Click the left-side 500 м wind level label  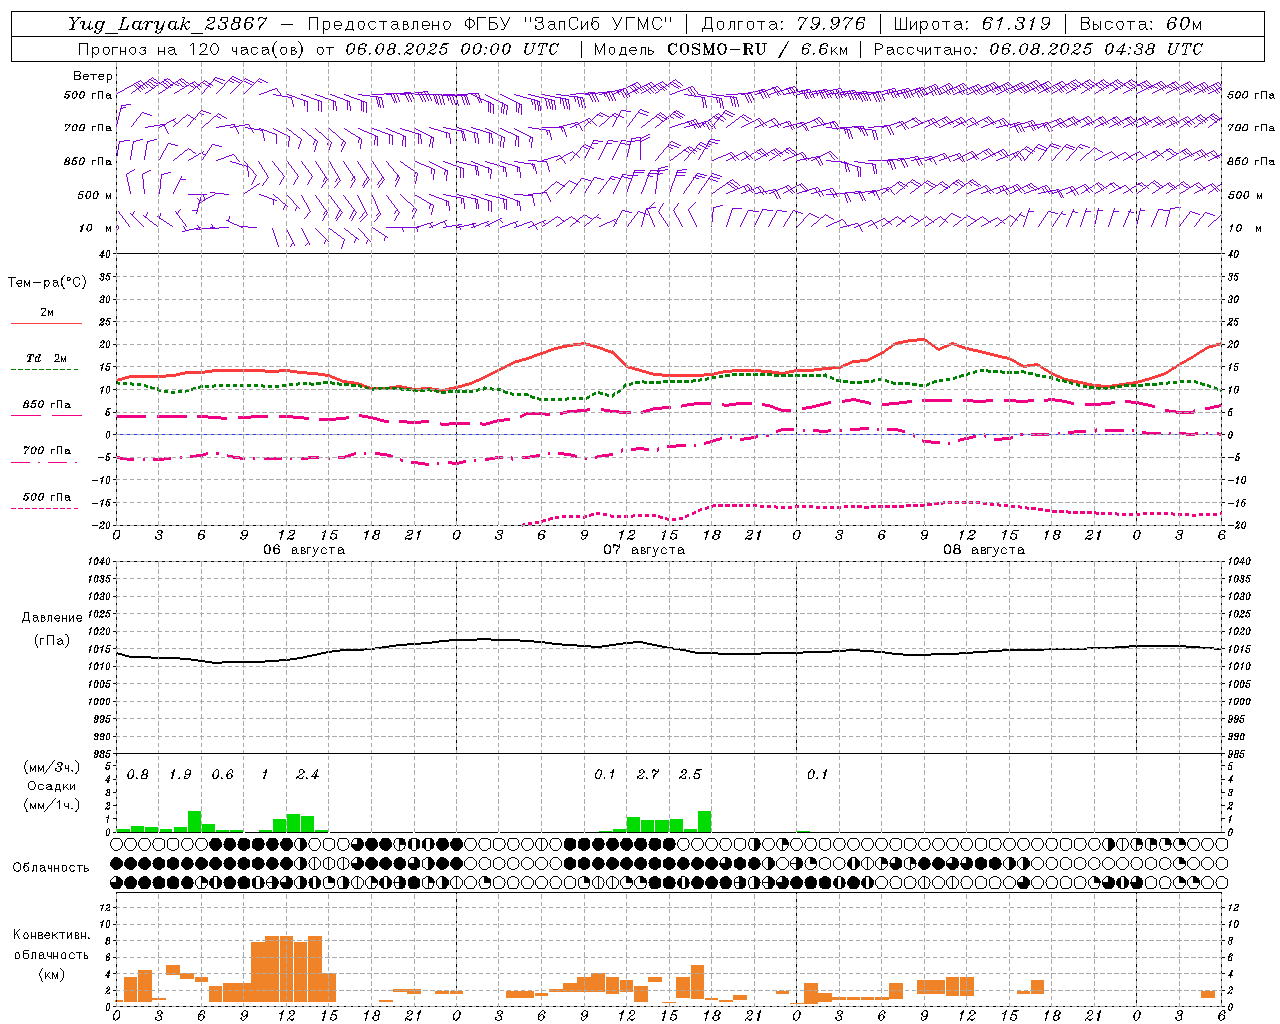pyautogui.click(x=95, y=195)
